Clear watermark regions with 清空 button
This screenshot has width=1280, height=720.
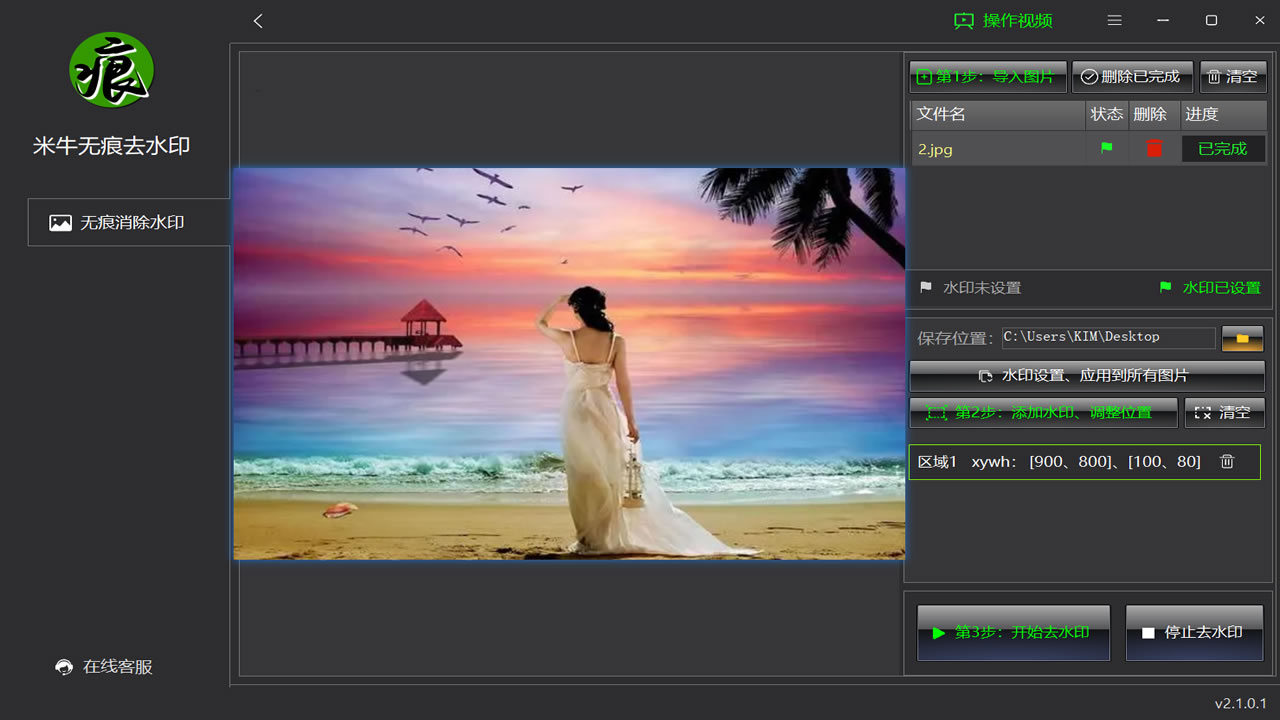click(1224, 412)
